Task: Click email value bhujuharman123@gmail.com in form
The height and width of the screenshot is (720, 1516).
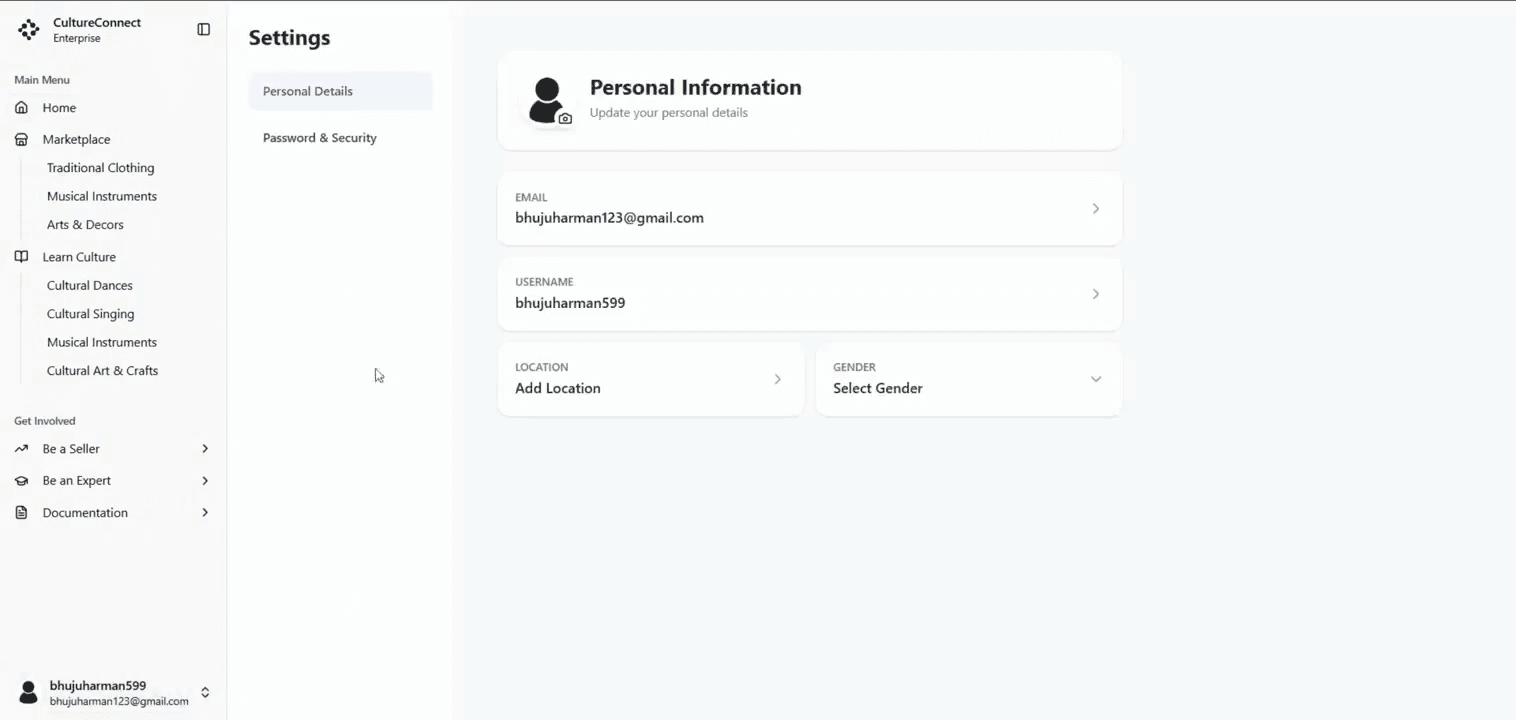Action: (609, 218)
